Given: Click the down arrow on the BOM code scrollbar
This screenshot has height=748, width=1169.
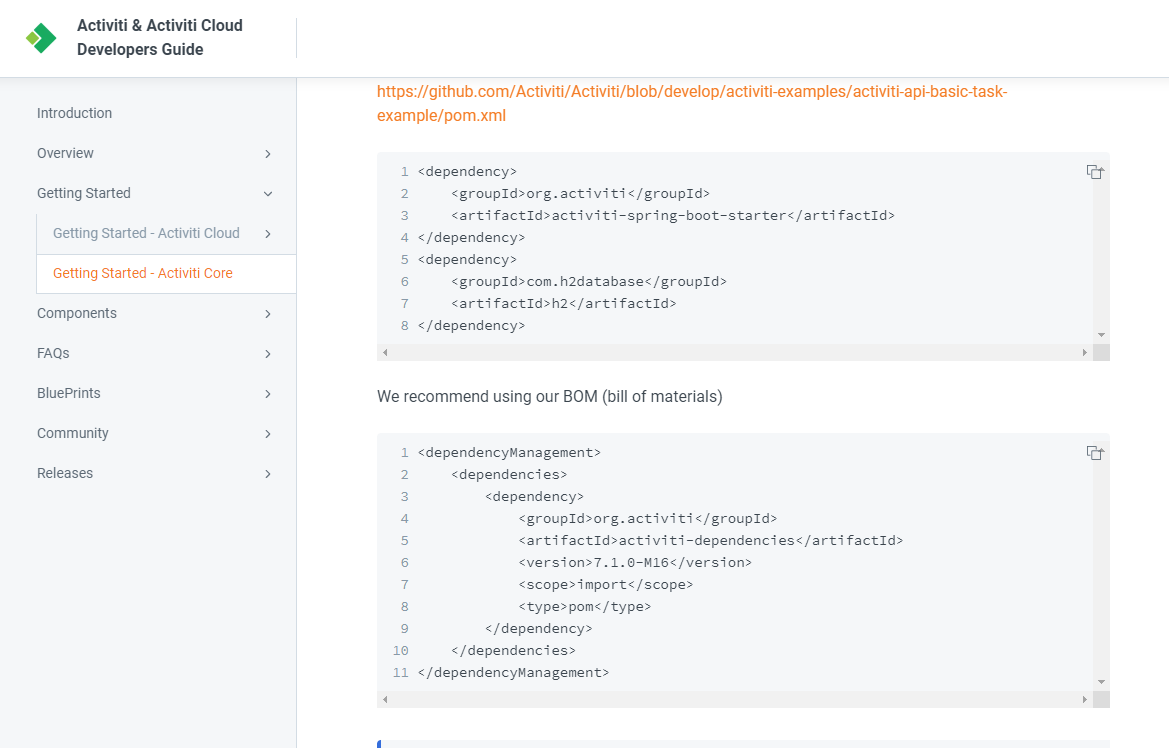Looking at the screenshot, I should [x=1100, y=679].
